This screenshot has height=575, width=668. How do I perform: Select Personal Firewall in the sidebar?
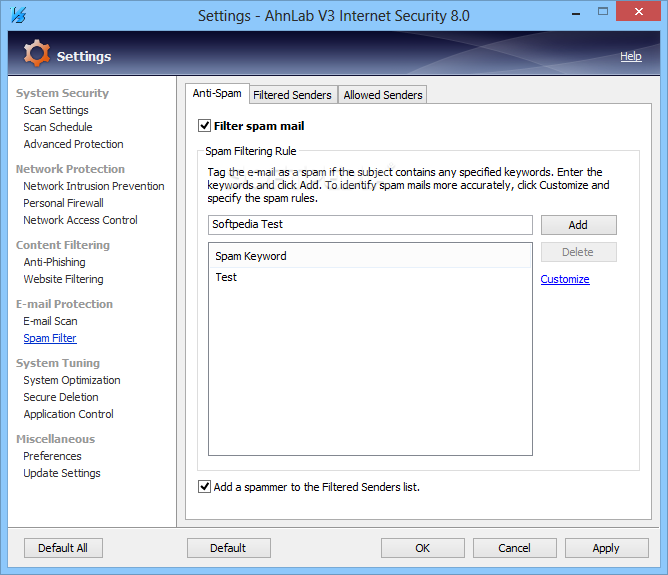point(63,203)
